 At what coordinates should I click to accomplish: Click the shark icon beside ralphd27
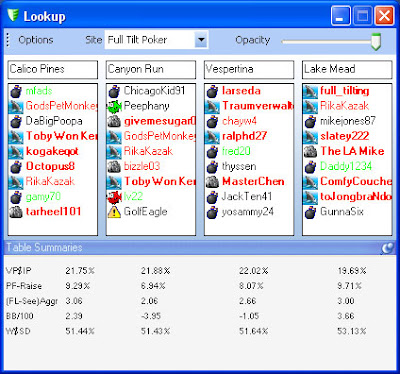tap(212, 136)
